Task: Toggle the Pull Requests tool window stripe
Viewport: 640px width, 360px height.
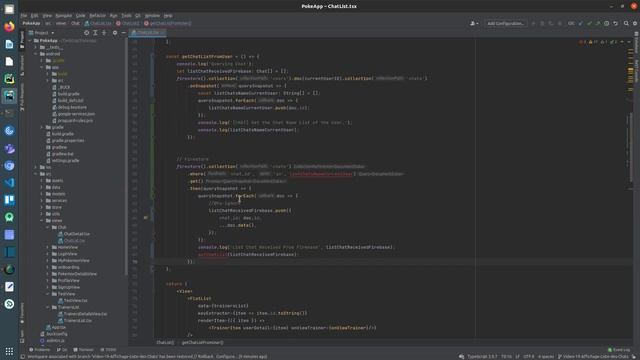Action: pos(22,97)
